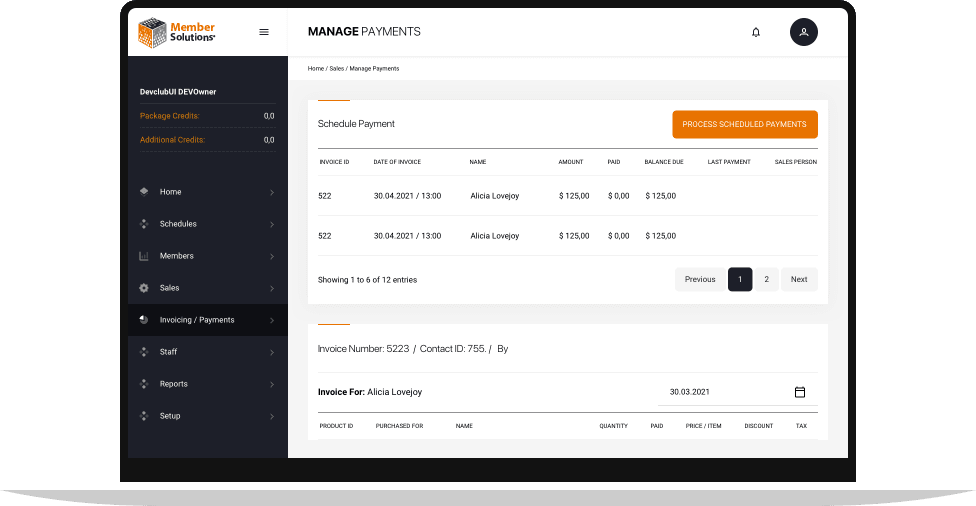The image size is (976, 506).
Task: Click the Staff sidebar icon
Action: [144, 352]
